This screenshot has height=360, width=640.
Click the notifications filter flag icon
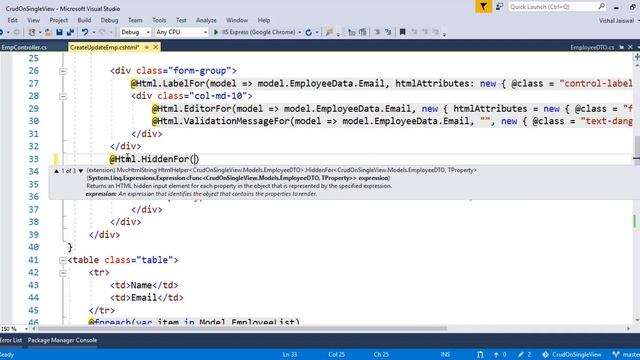click(x=484, y=7)
